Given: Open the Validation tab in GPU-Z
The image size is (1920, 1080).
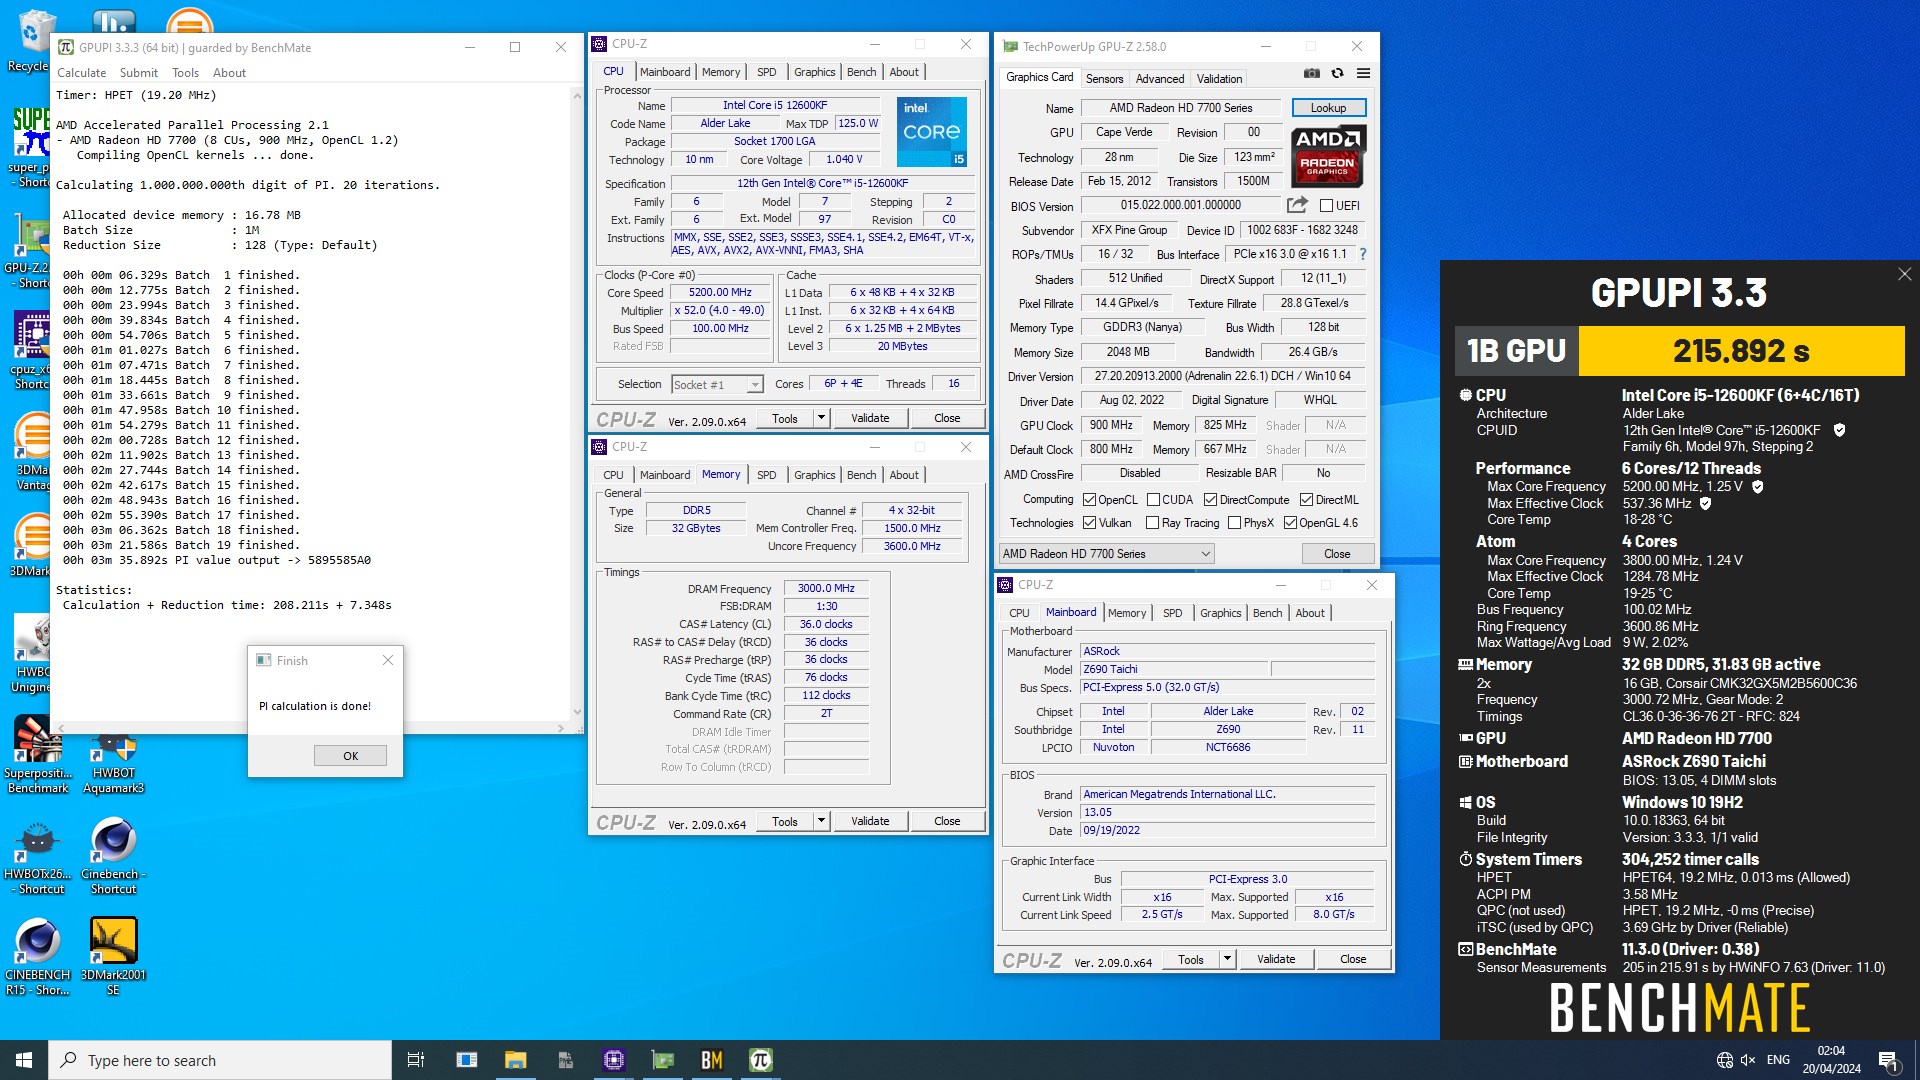Looking at the screenshot, I should [x=1219, y=79].
